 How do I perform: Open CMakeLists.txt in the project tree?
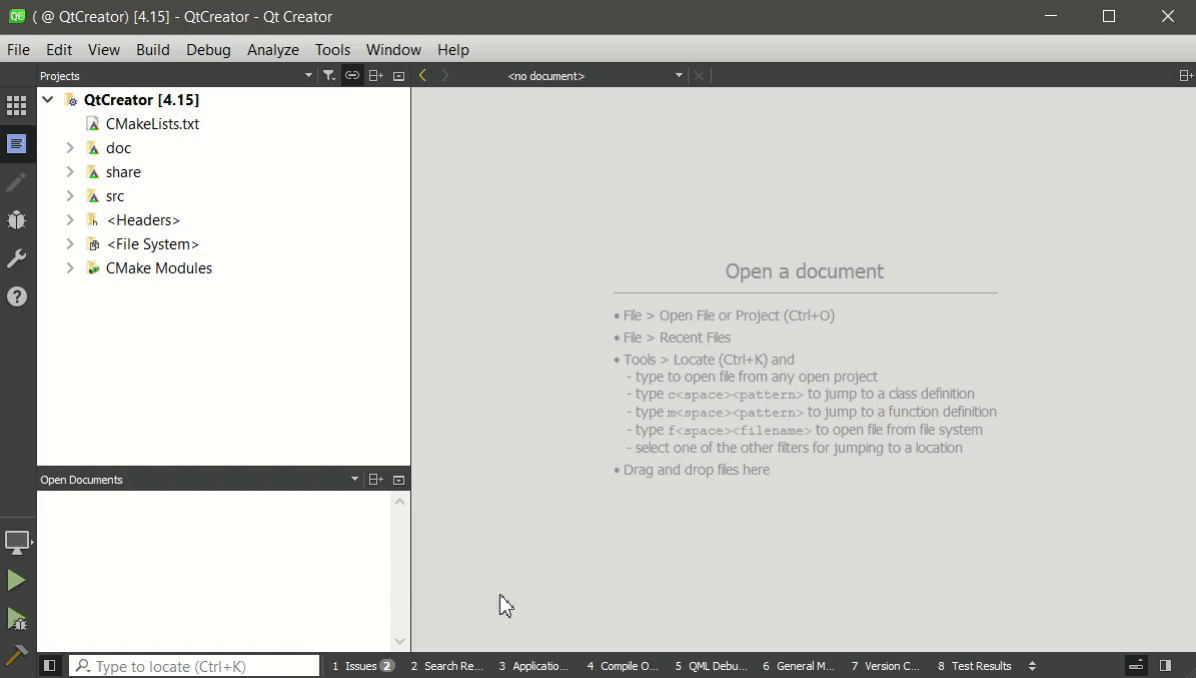(152, 124)
